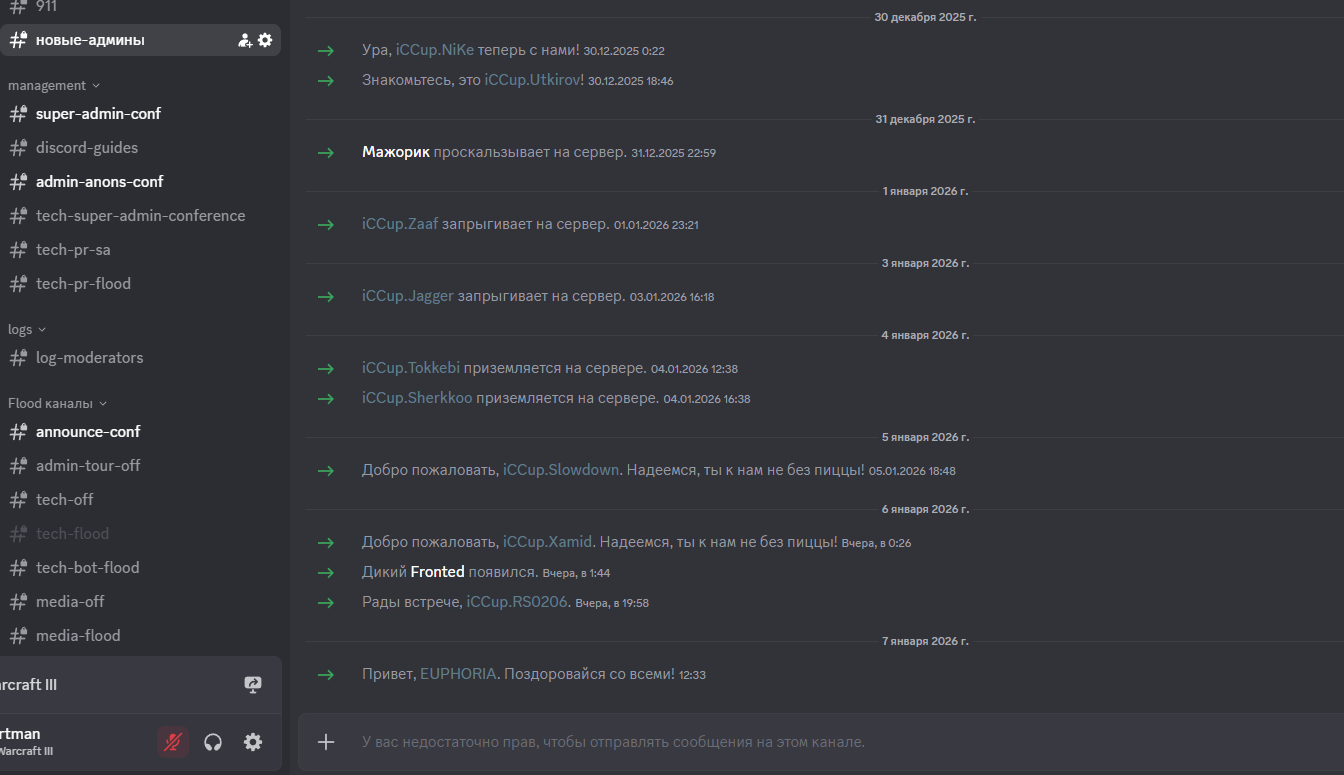This screenshot has width=1344, height=775.
Task: Open the discord-guides channel
Action: (x=87, y=148)
